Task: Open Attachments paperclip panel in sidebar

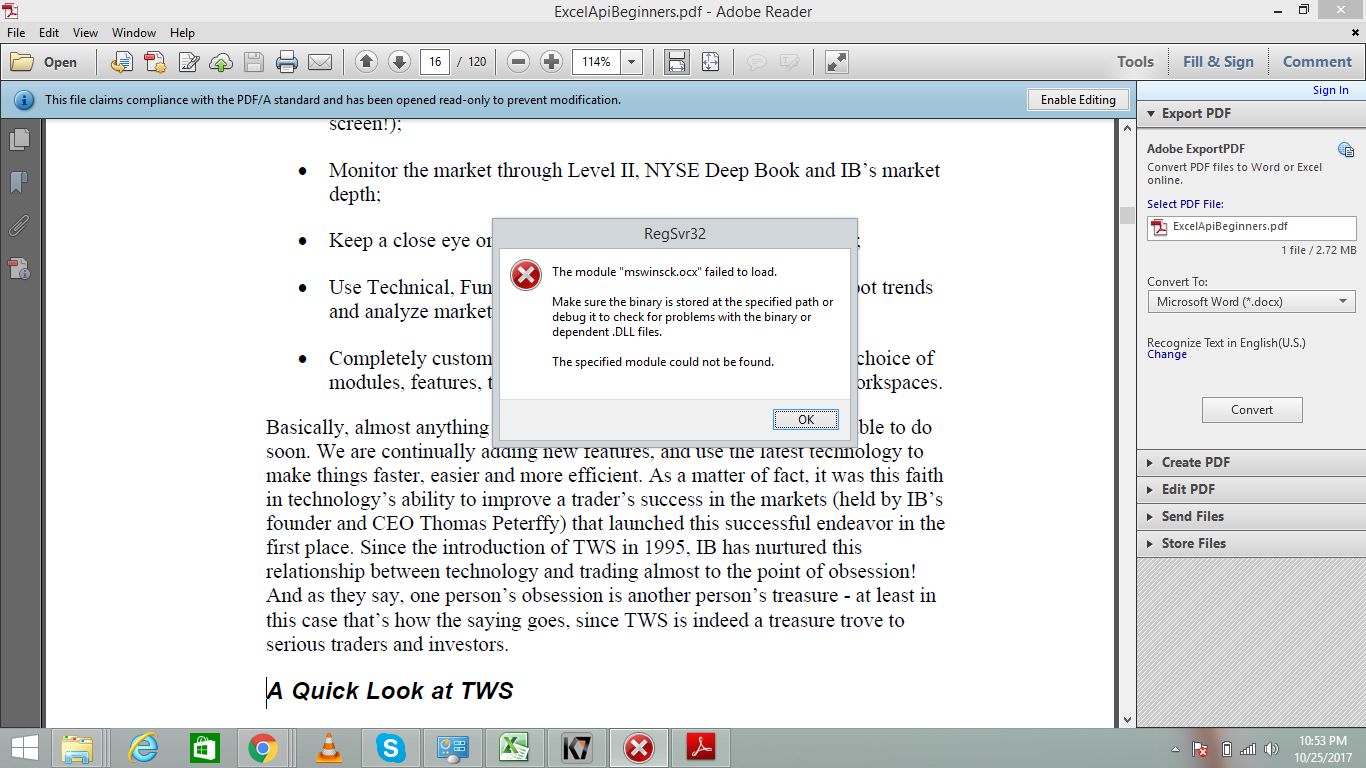Action: [20, 226]
